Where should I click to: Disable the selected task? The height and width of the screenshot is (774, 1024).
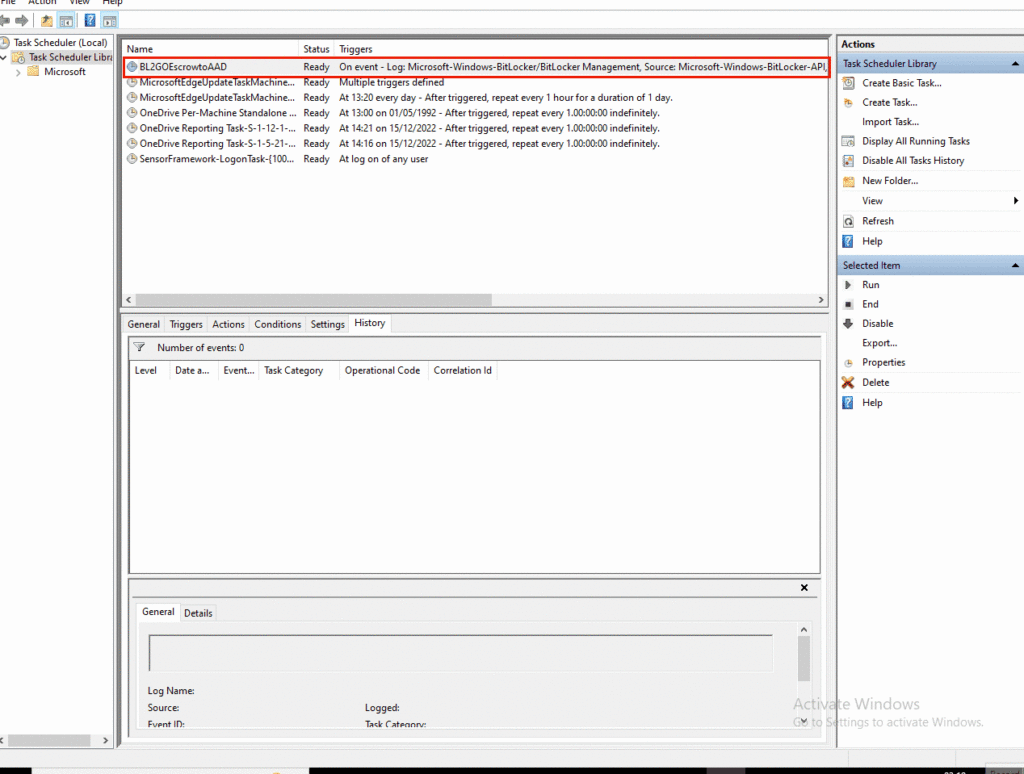coord(877,323)
